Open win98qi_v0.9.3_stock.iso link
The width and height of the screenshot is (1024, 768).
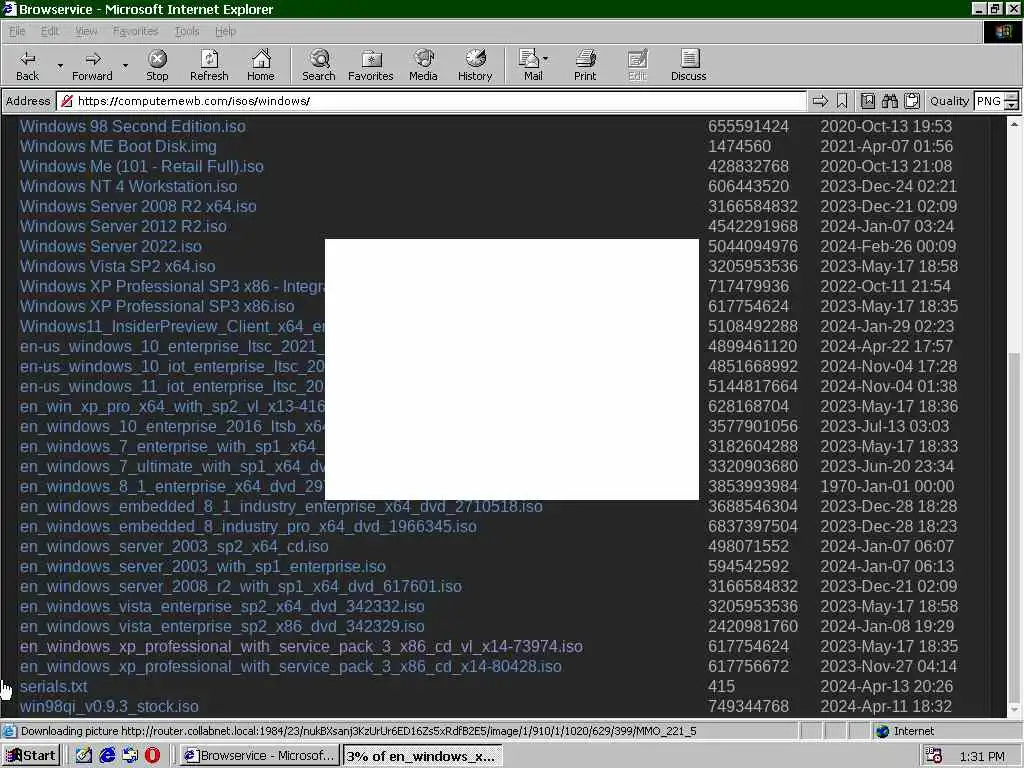[109, 707]
